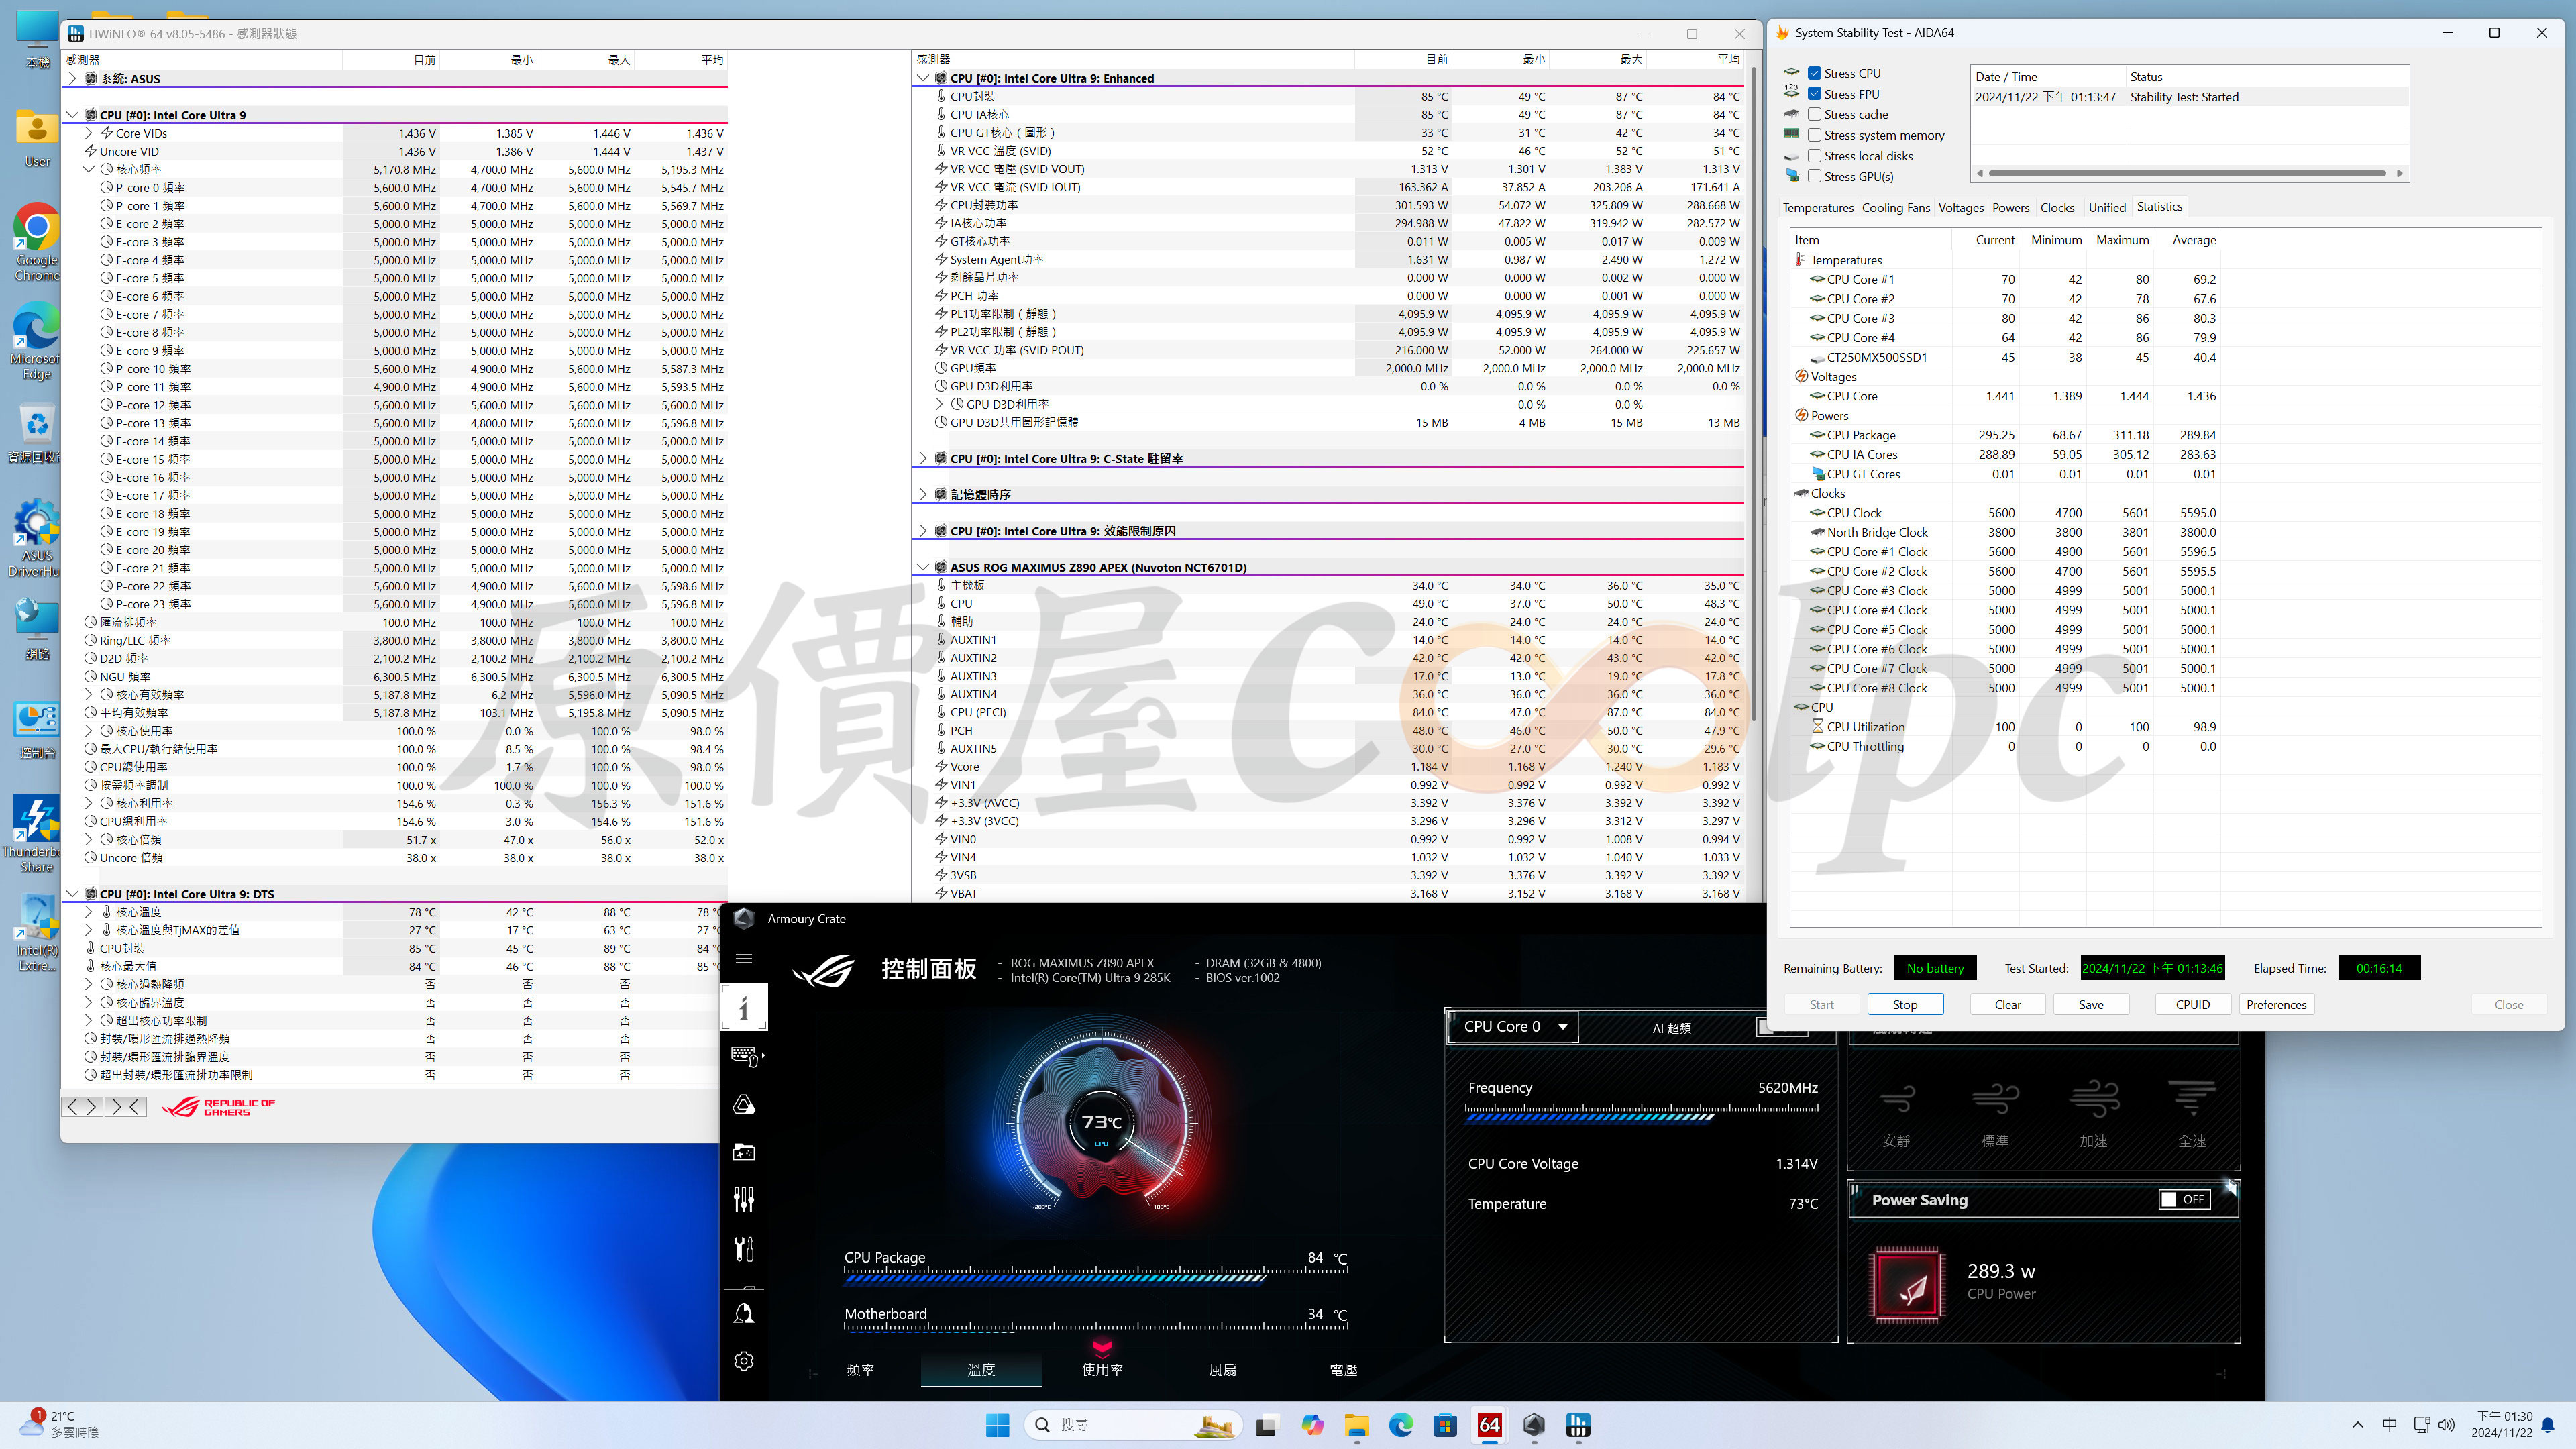This screenshot has width=2576, height=1449.
Task: Open the wrench tools icon in Armoury Crate sidebar
Action: click(x=743, y=1249)
